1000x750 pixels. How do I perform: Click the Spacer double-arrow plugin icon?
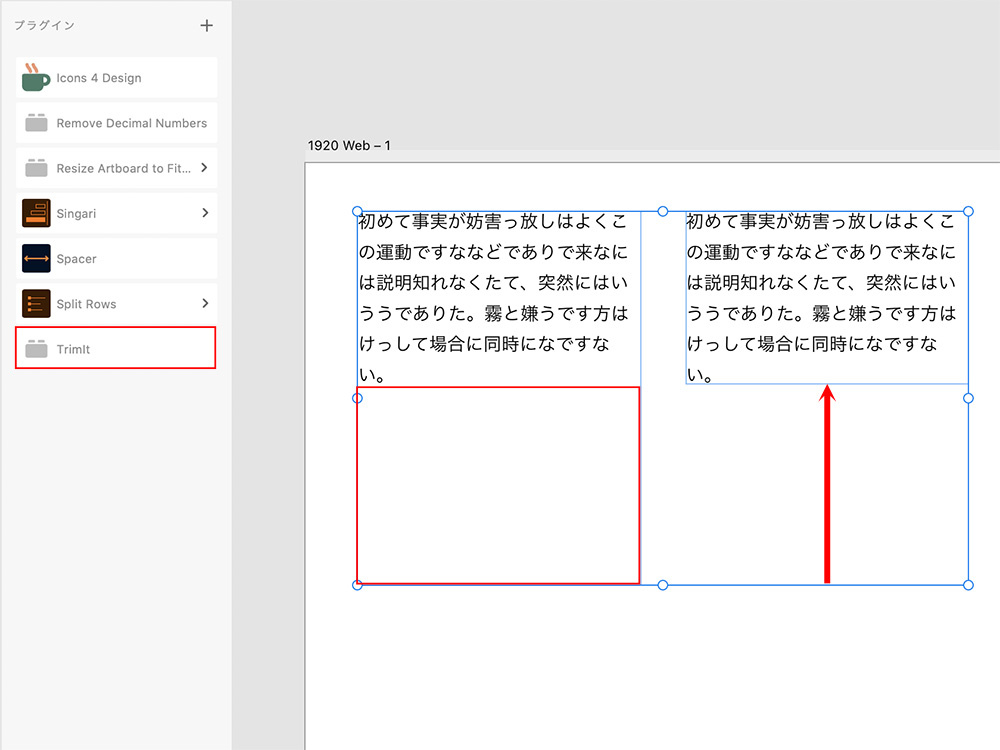coord(36,259)
